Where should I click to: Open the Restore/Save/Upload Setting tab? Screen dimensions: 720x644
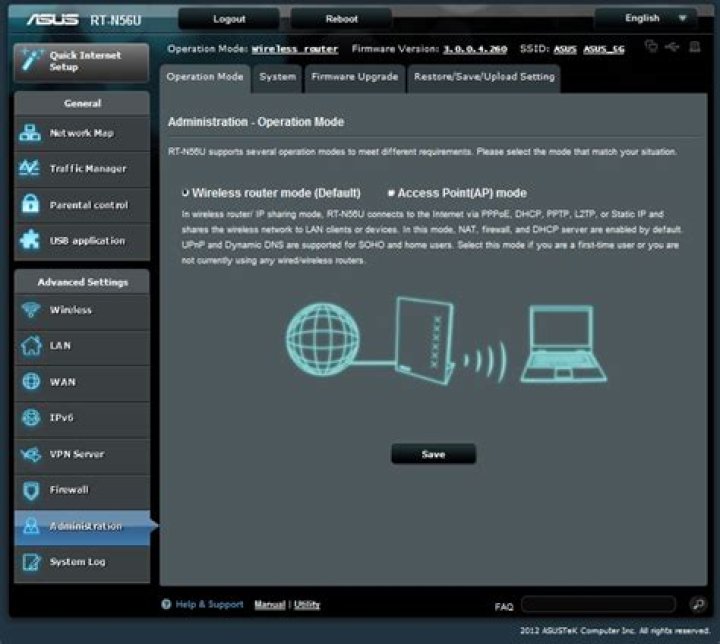484,77
